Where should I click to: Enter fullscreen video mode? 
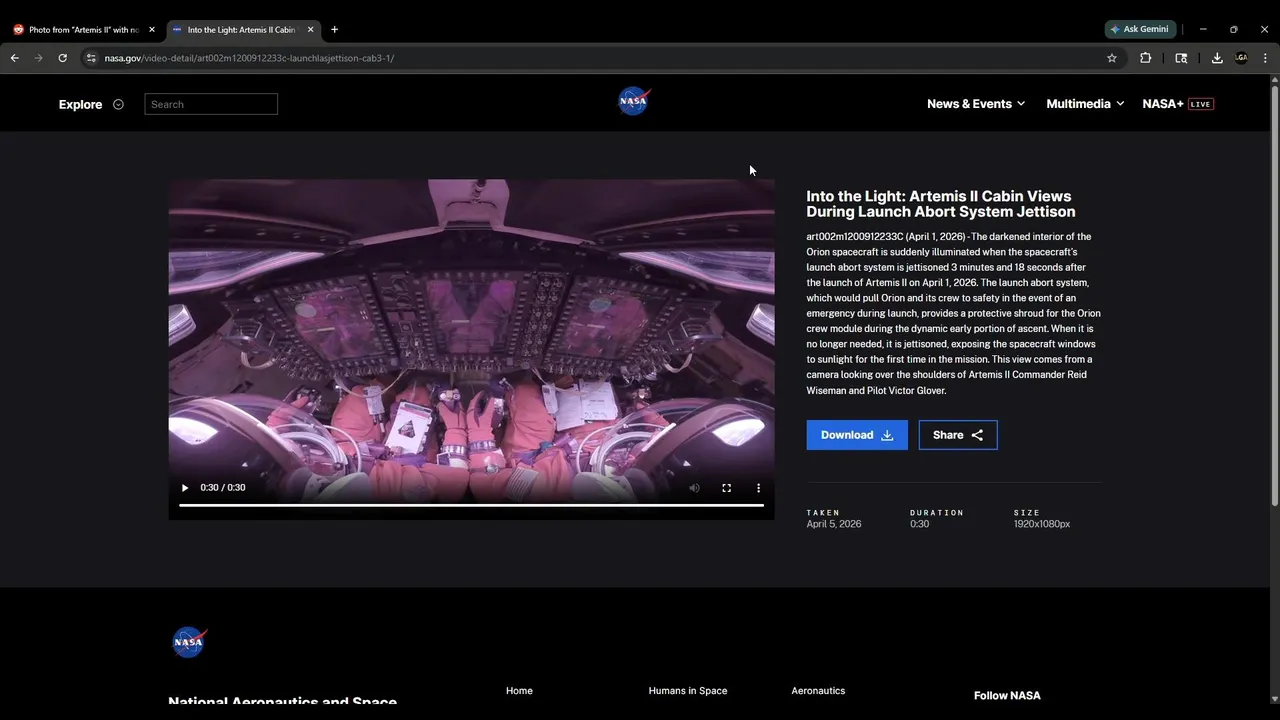click(726, 488)
